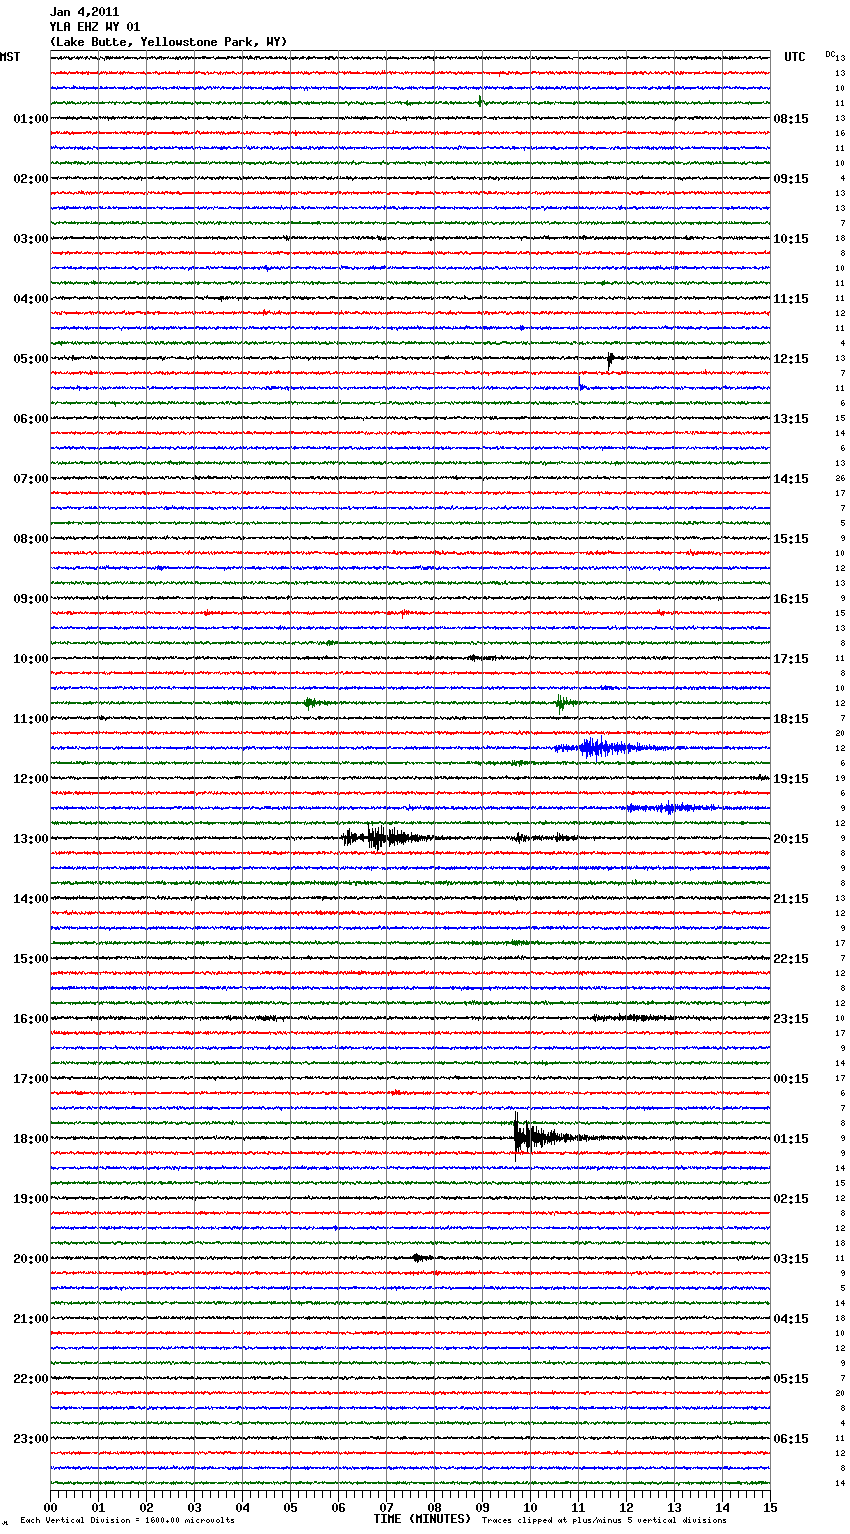
Task: Click minute tick label '03' on bottom axis
Action: [194, 1507]
